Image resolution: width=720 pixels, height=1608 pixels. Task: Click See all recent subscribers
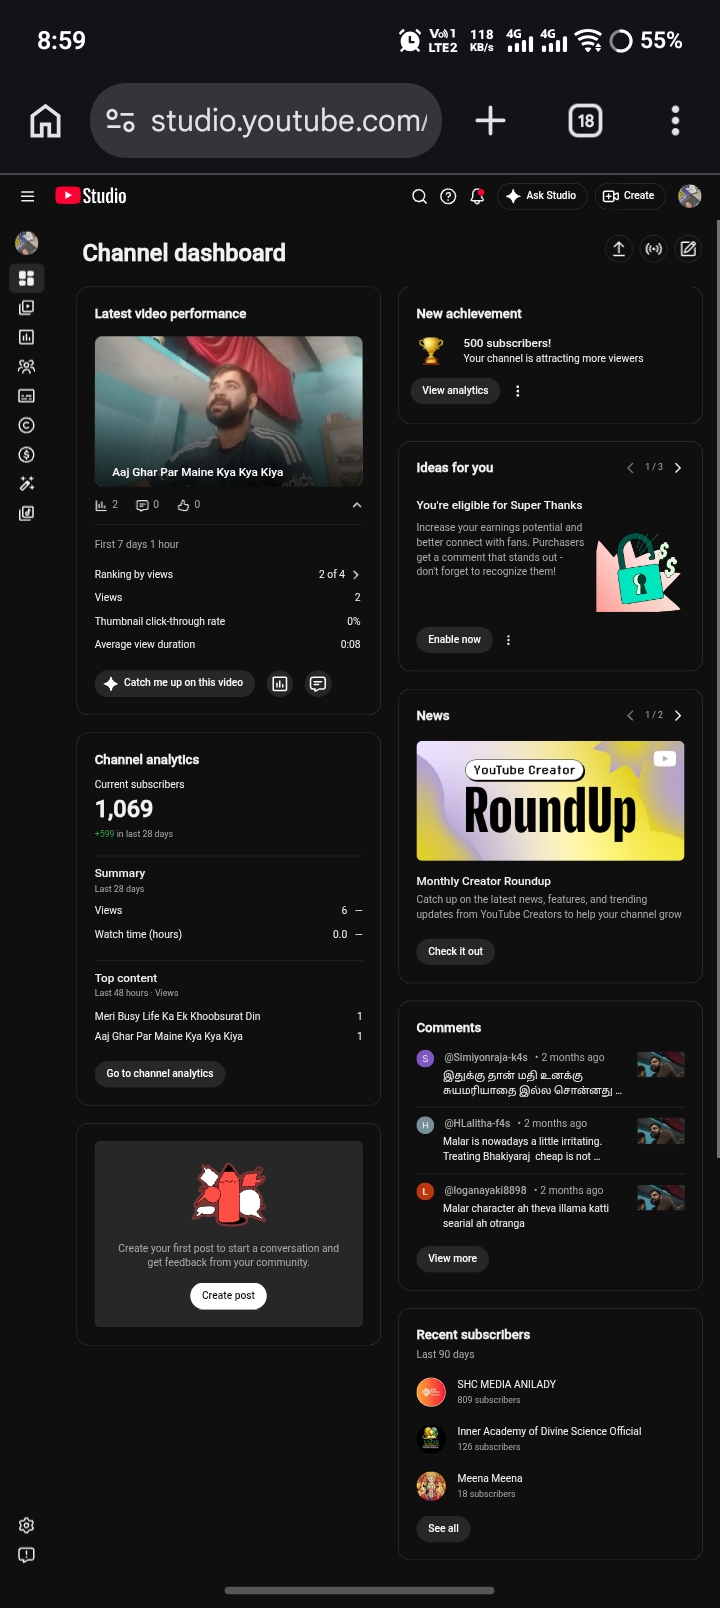pyautogui.click(x=443, y=1529)
